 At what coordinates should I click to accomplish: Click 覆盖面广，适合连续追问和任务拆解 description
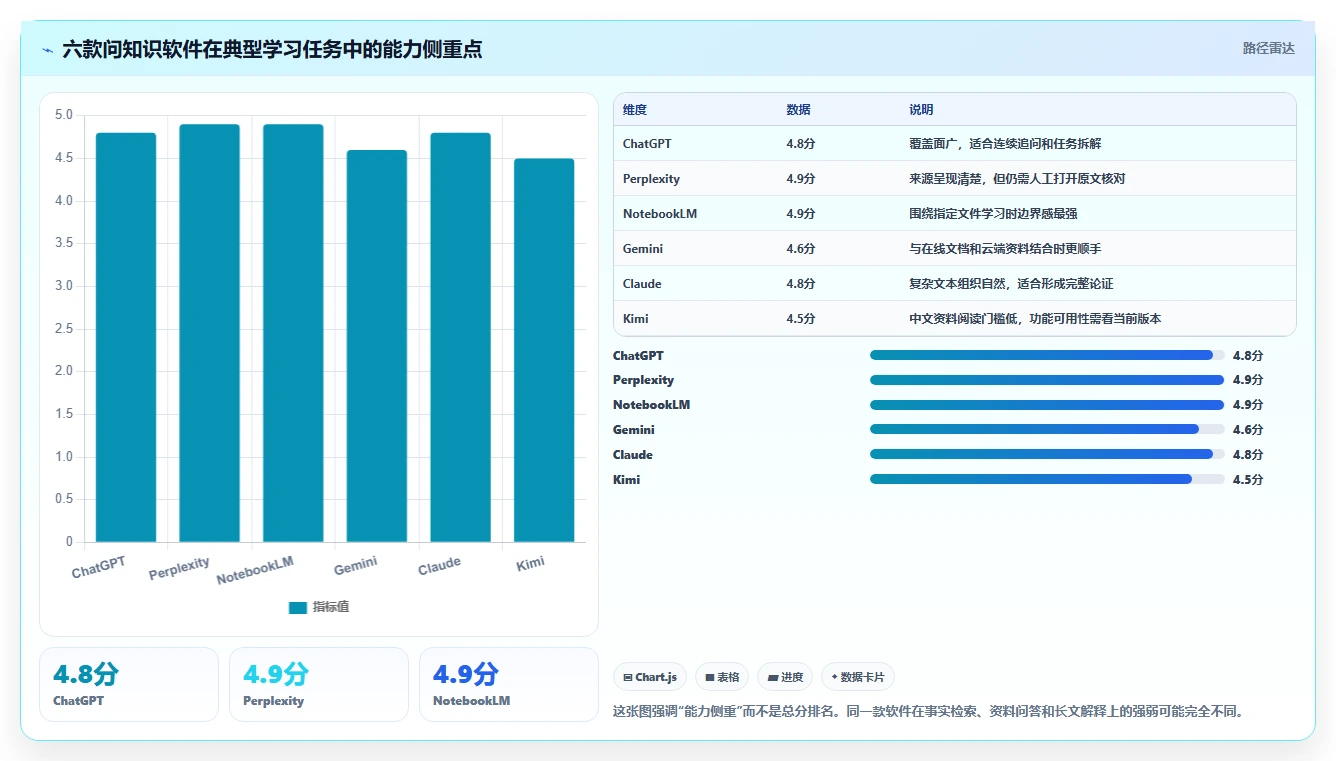[1005, 144]
